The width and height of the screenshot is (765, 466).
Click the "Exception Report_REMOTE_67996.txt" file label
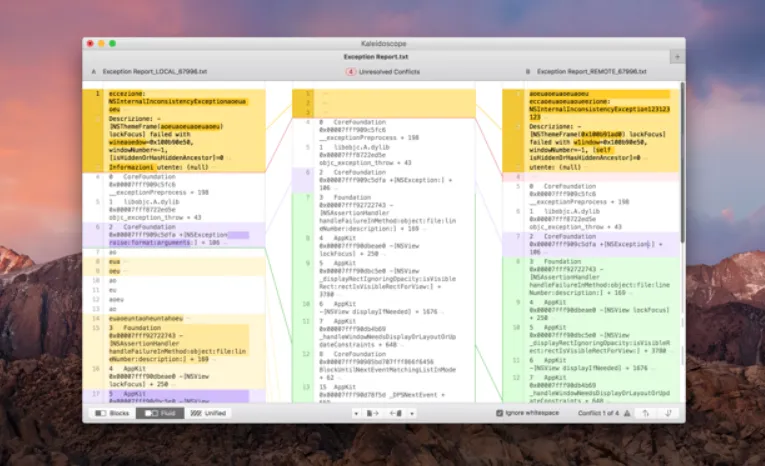point(592,72)
